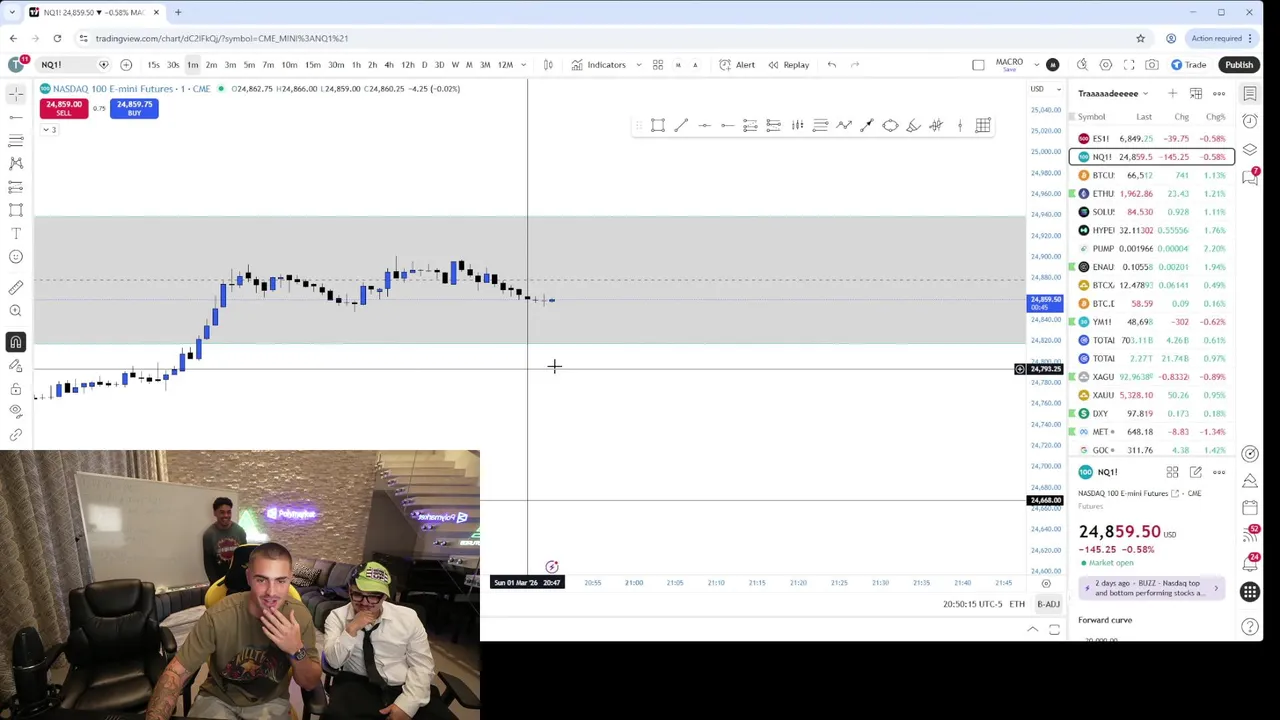This screenshot has width=1280, height=720.
Task: Select the BTCU row in watchlist
Action: click(x=1152, y=175)
